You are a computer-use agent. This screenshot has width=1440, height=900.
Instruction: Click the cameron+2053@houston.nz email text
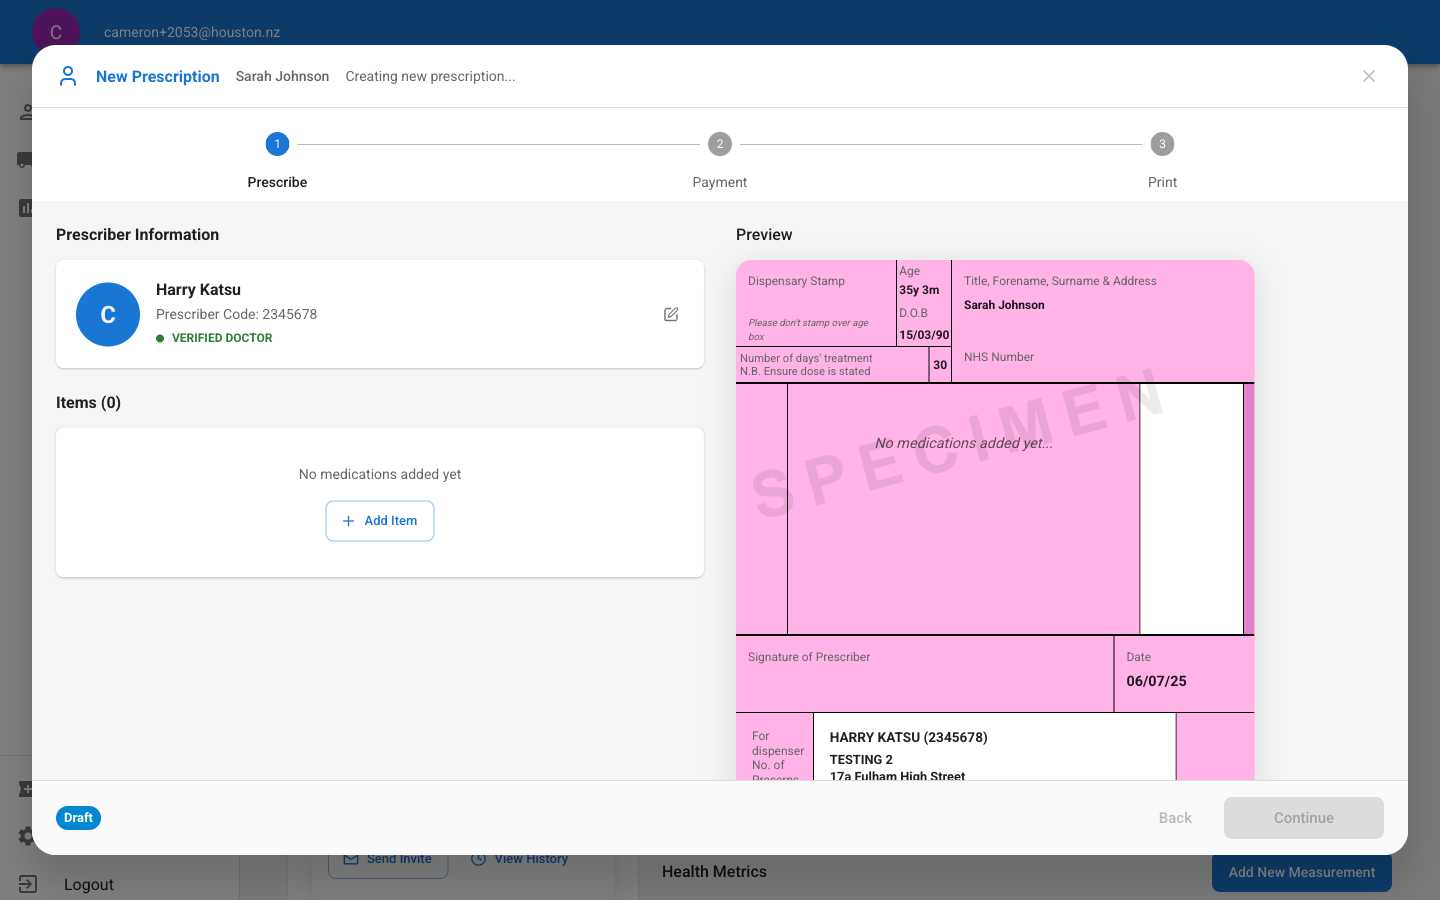[192, 32]
